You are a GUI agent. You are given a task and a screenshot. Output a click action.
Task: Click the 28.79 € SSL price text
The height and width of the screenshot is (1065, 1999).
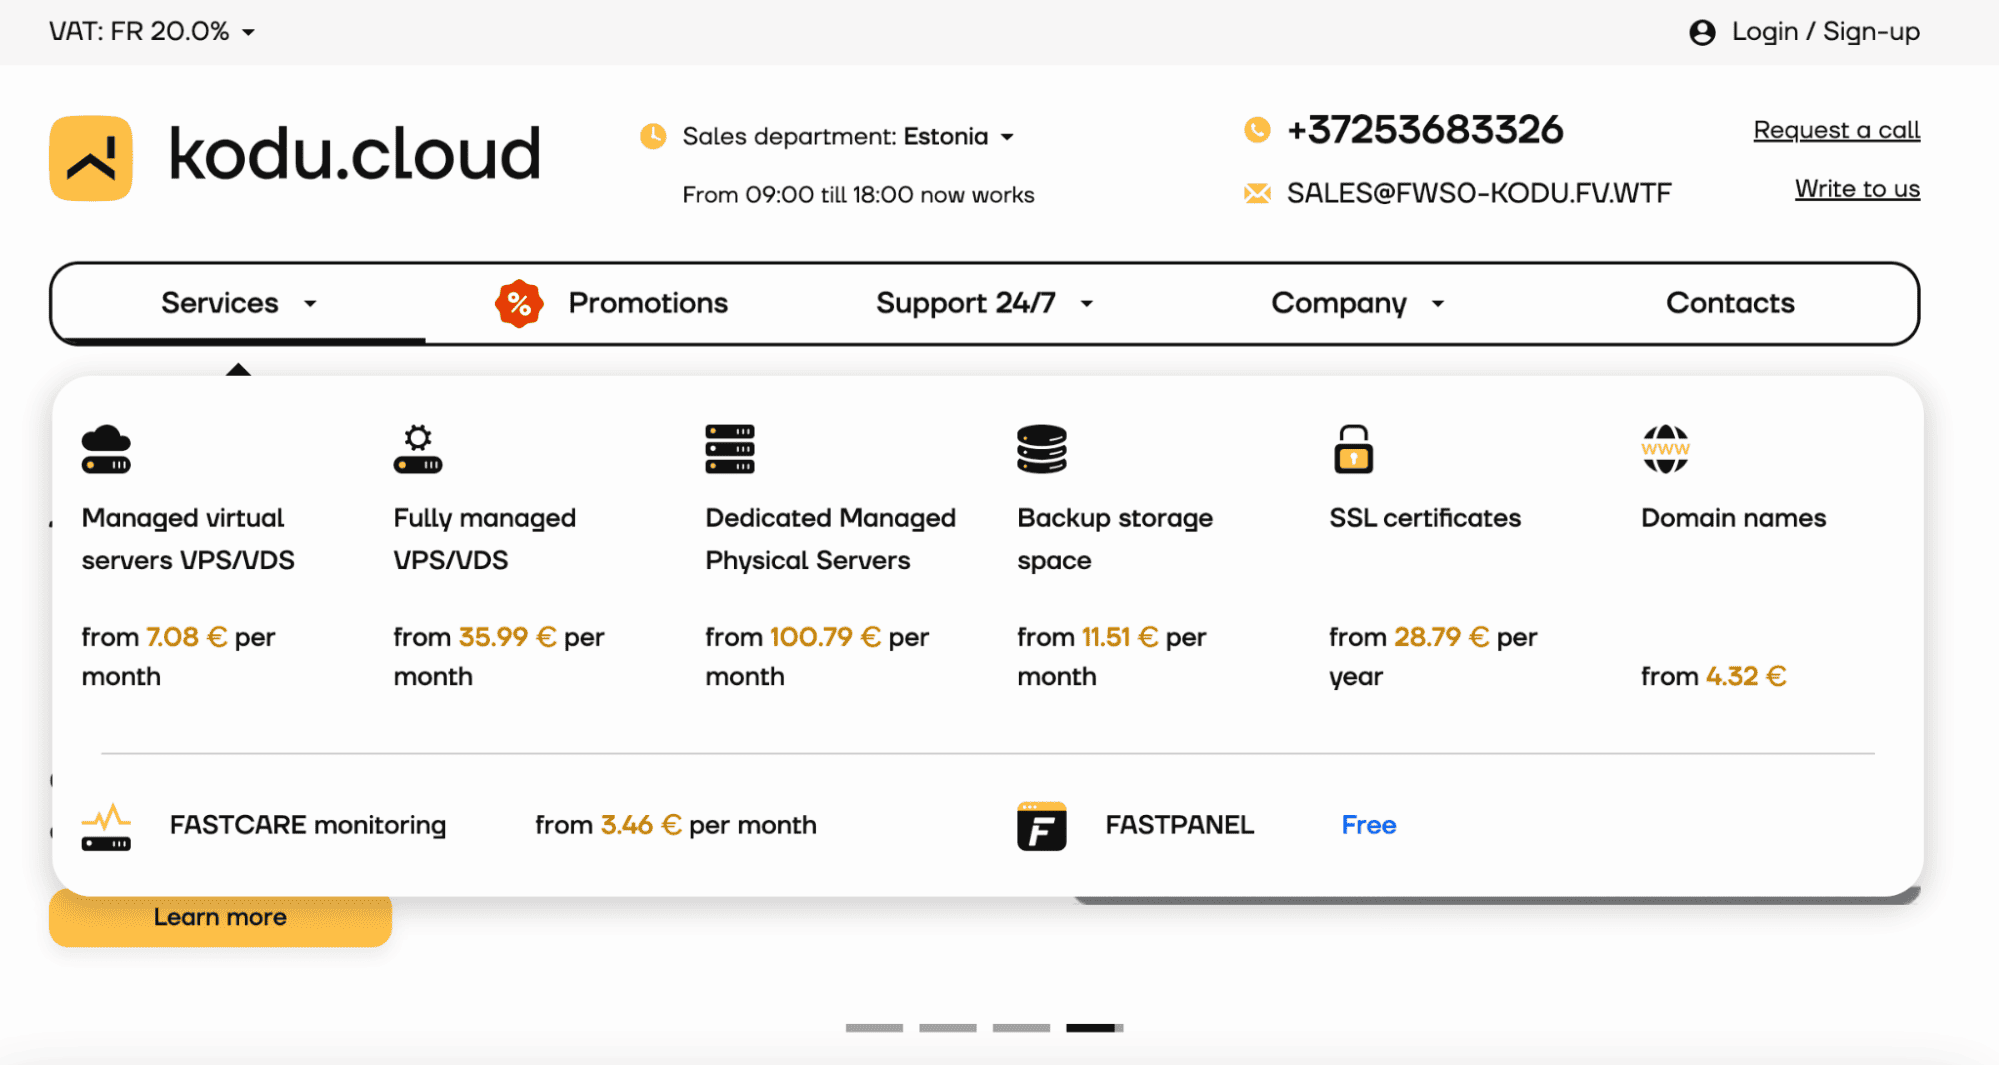pos(1442,637)
